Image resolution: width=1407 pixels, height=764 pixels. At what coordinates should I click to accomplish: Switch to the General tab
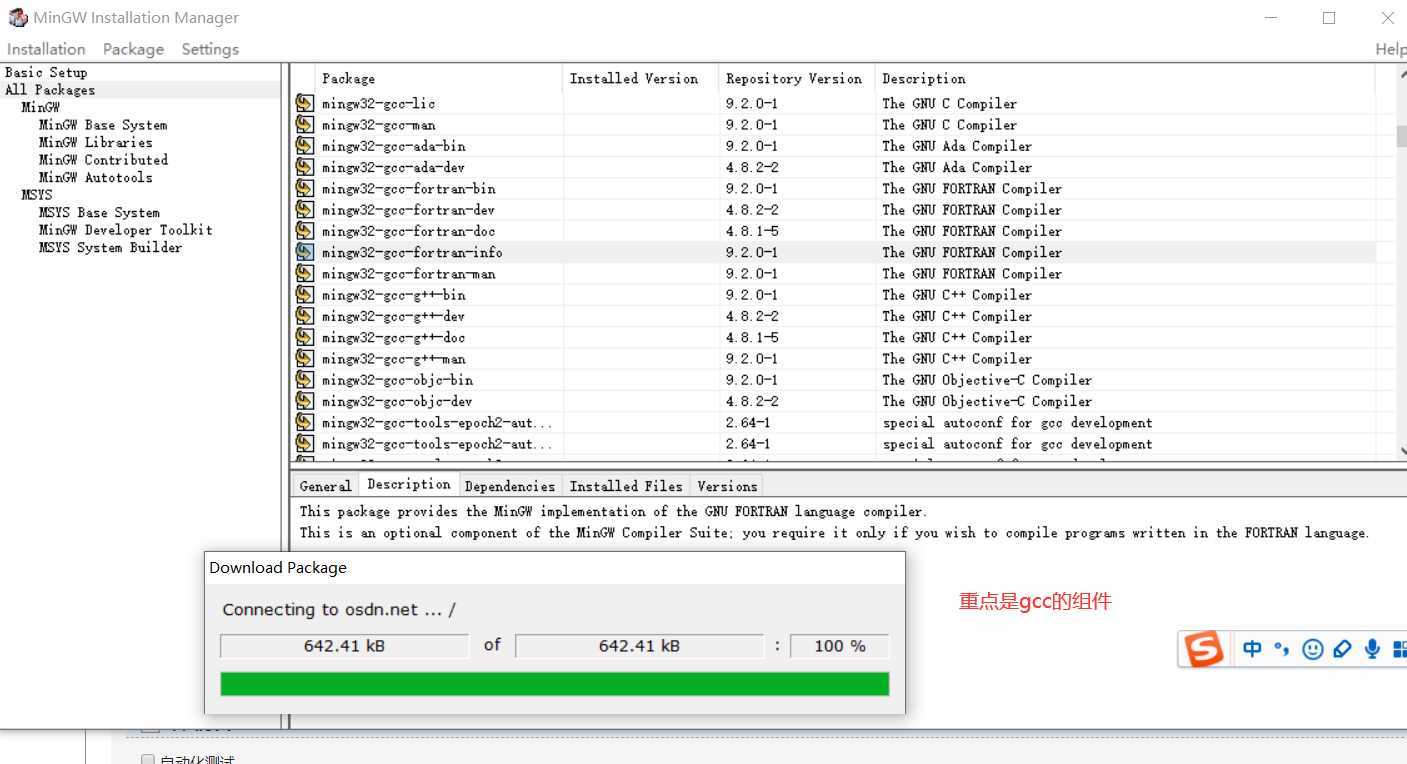pyautogui.click(x=325, y=486)
